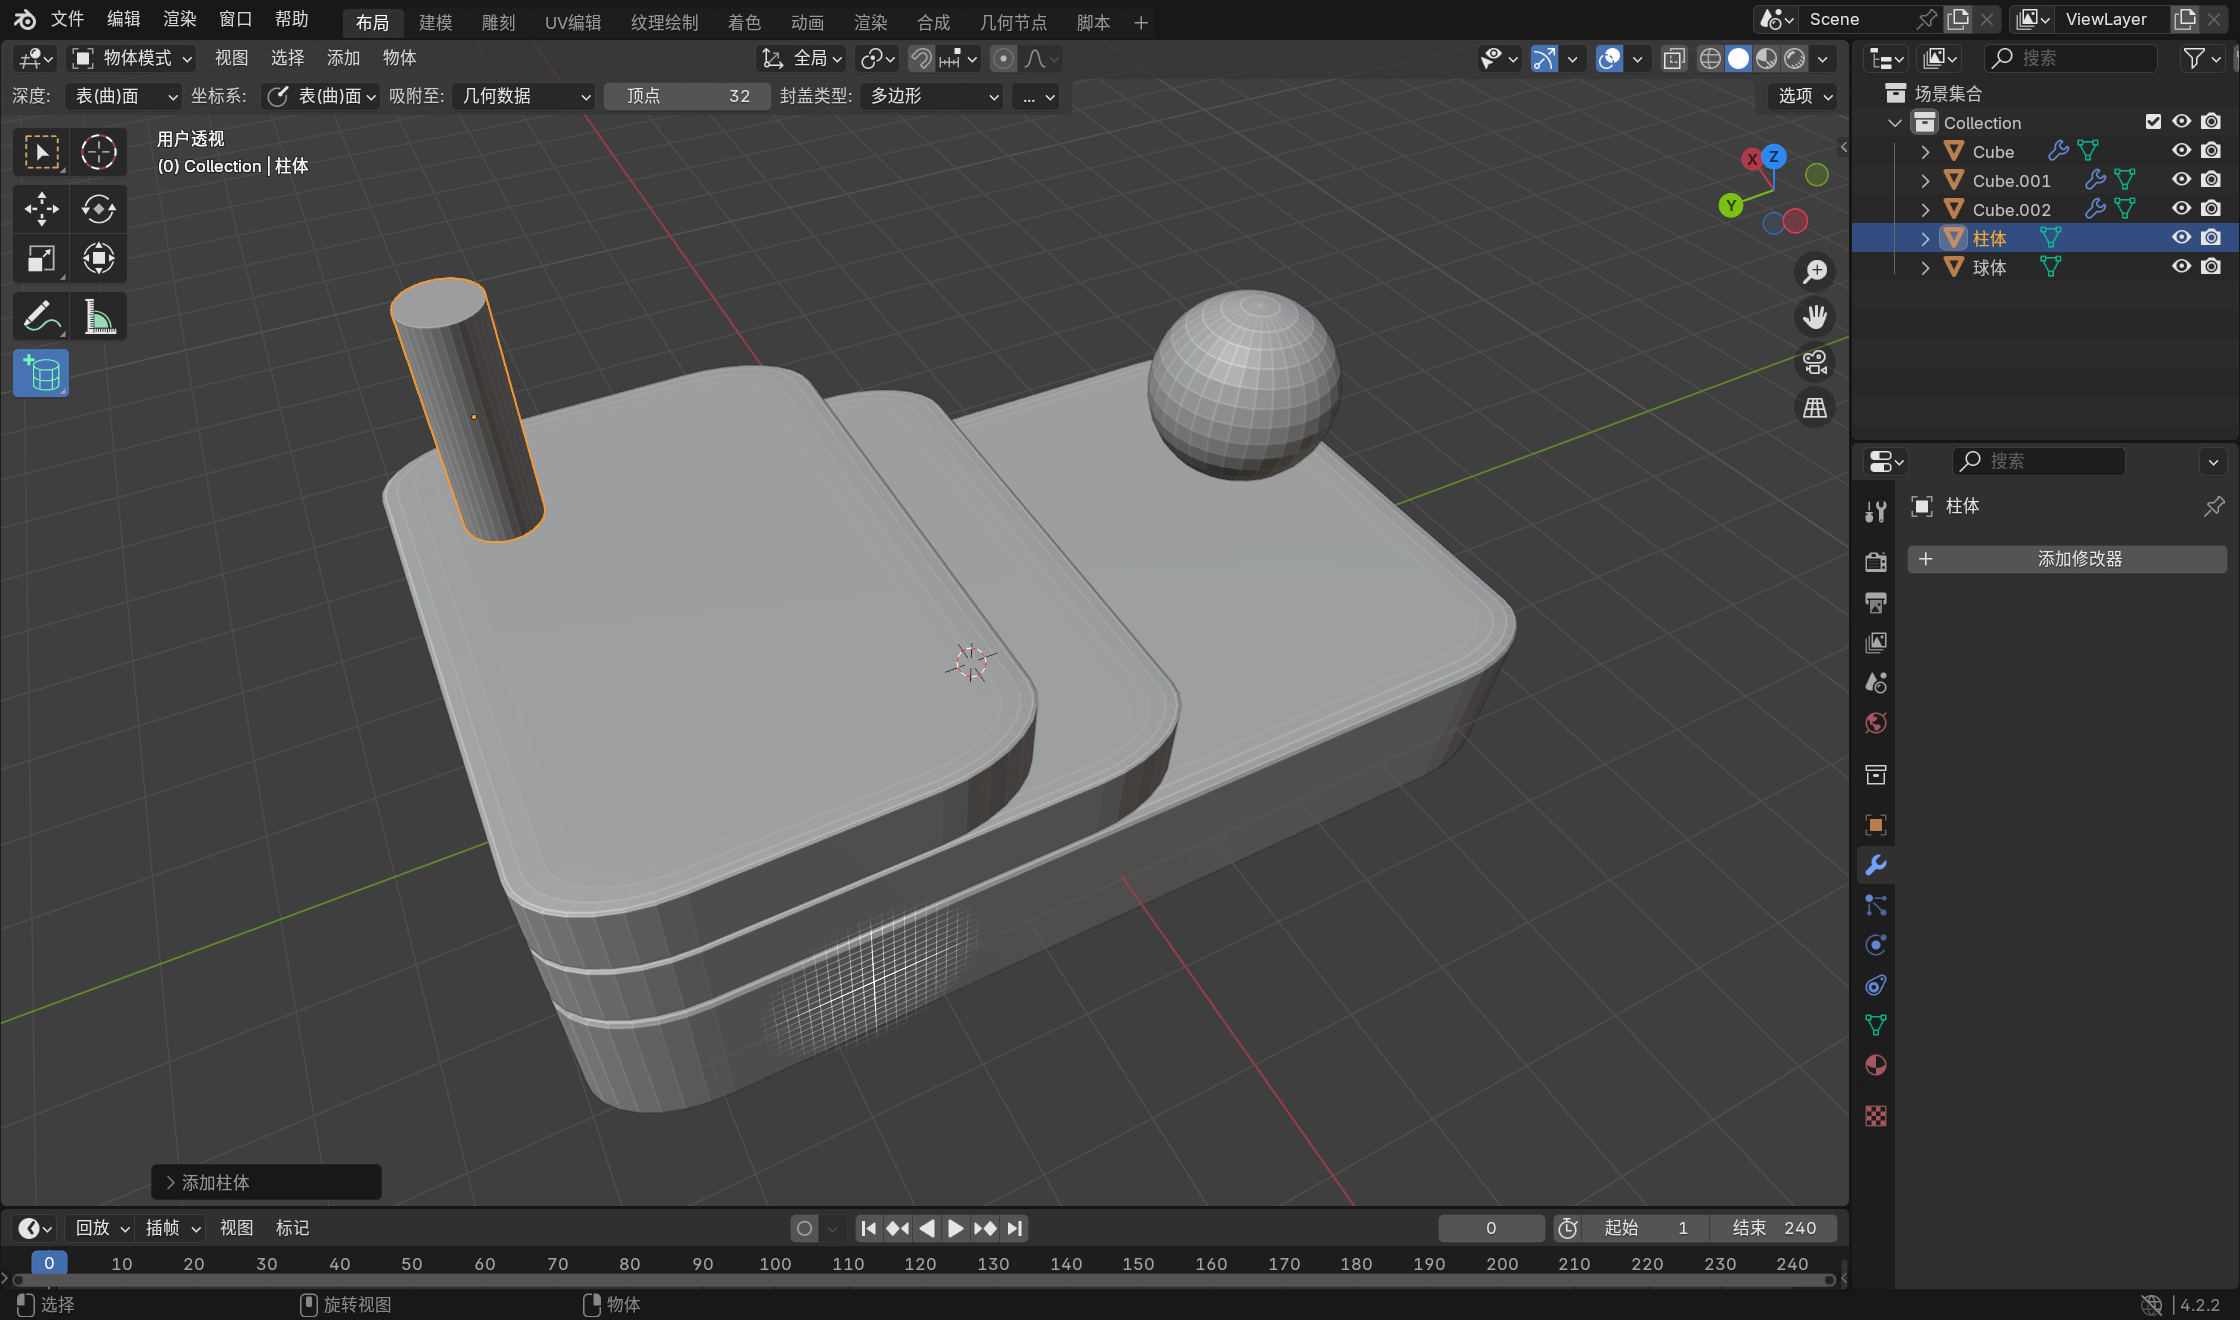Open the Object Data properties tab
The image size is (2240, 1320).
tap(1876, 1025)
